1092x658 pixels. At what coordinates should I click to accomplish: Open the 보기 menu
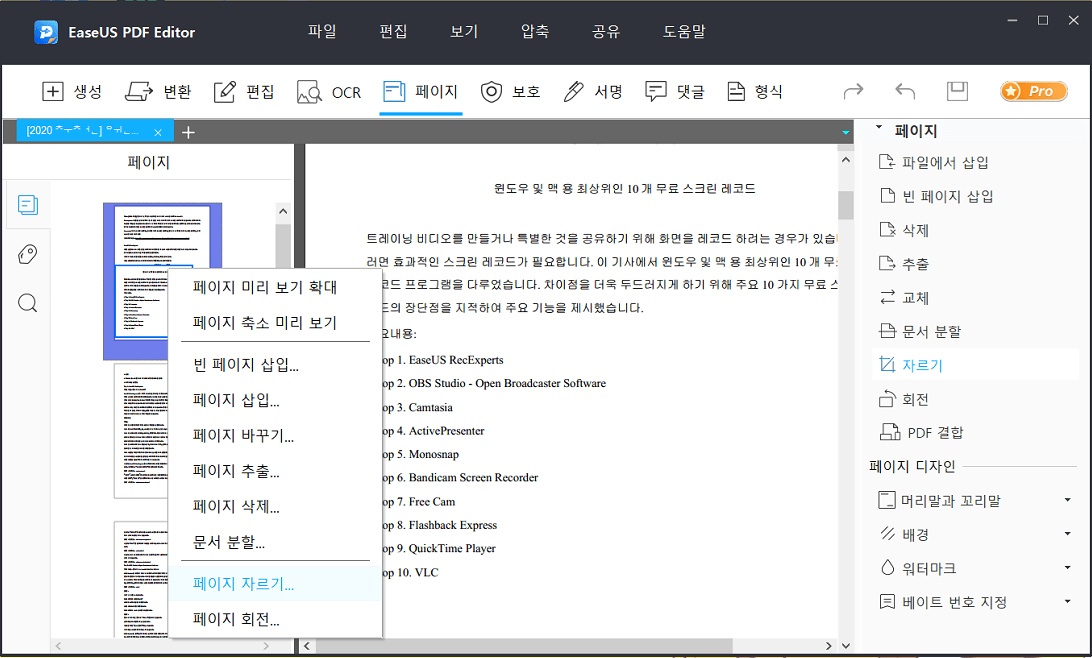coord(463,31)
